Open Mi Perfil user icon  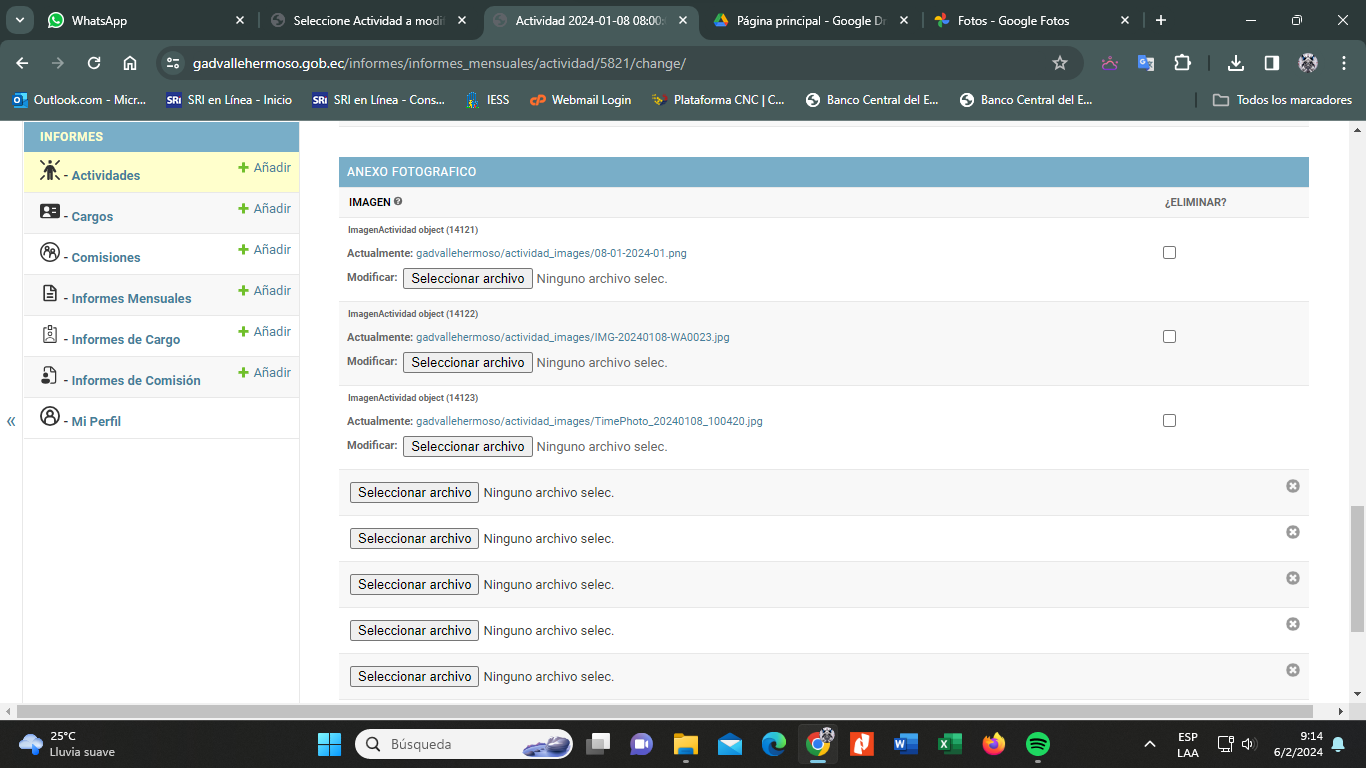tap(50, 417)
